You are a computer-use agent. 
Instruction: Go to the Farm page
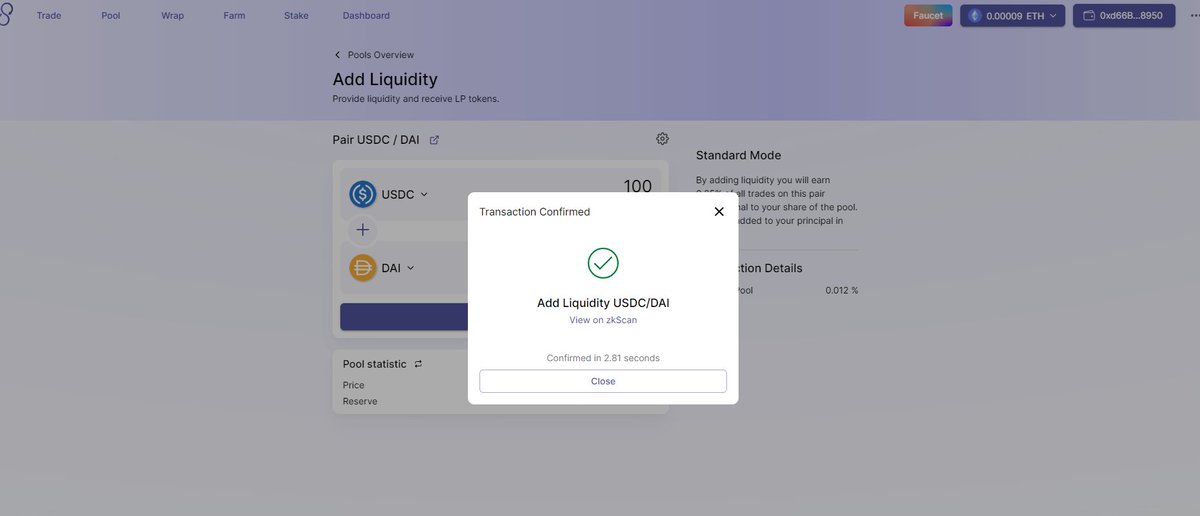tap(234, 16)
